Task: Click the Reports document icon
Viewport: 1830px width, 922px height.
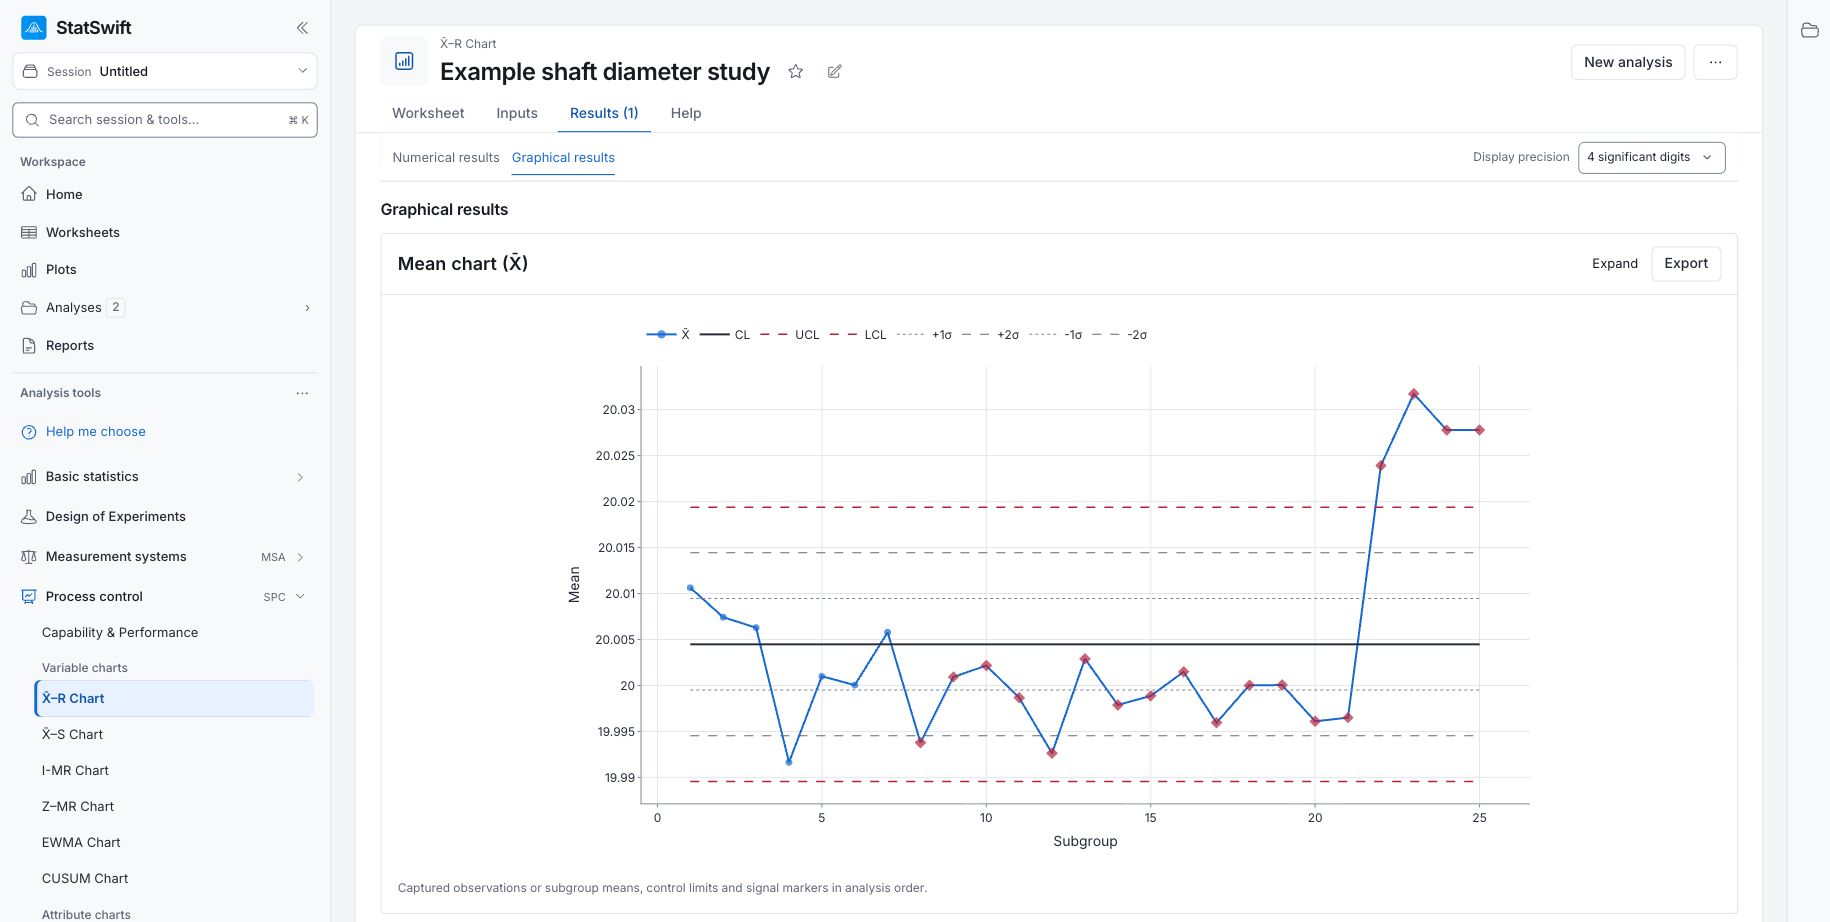Action: (29, 346)
